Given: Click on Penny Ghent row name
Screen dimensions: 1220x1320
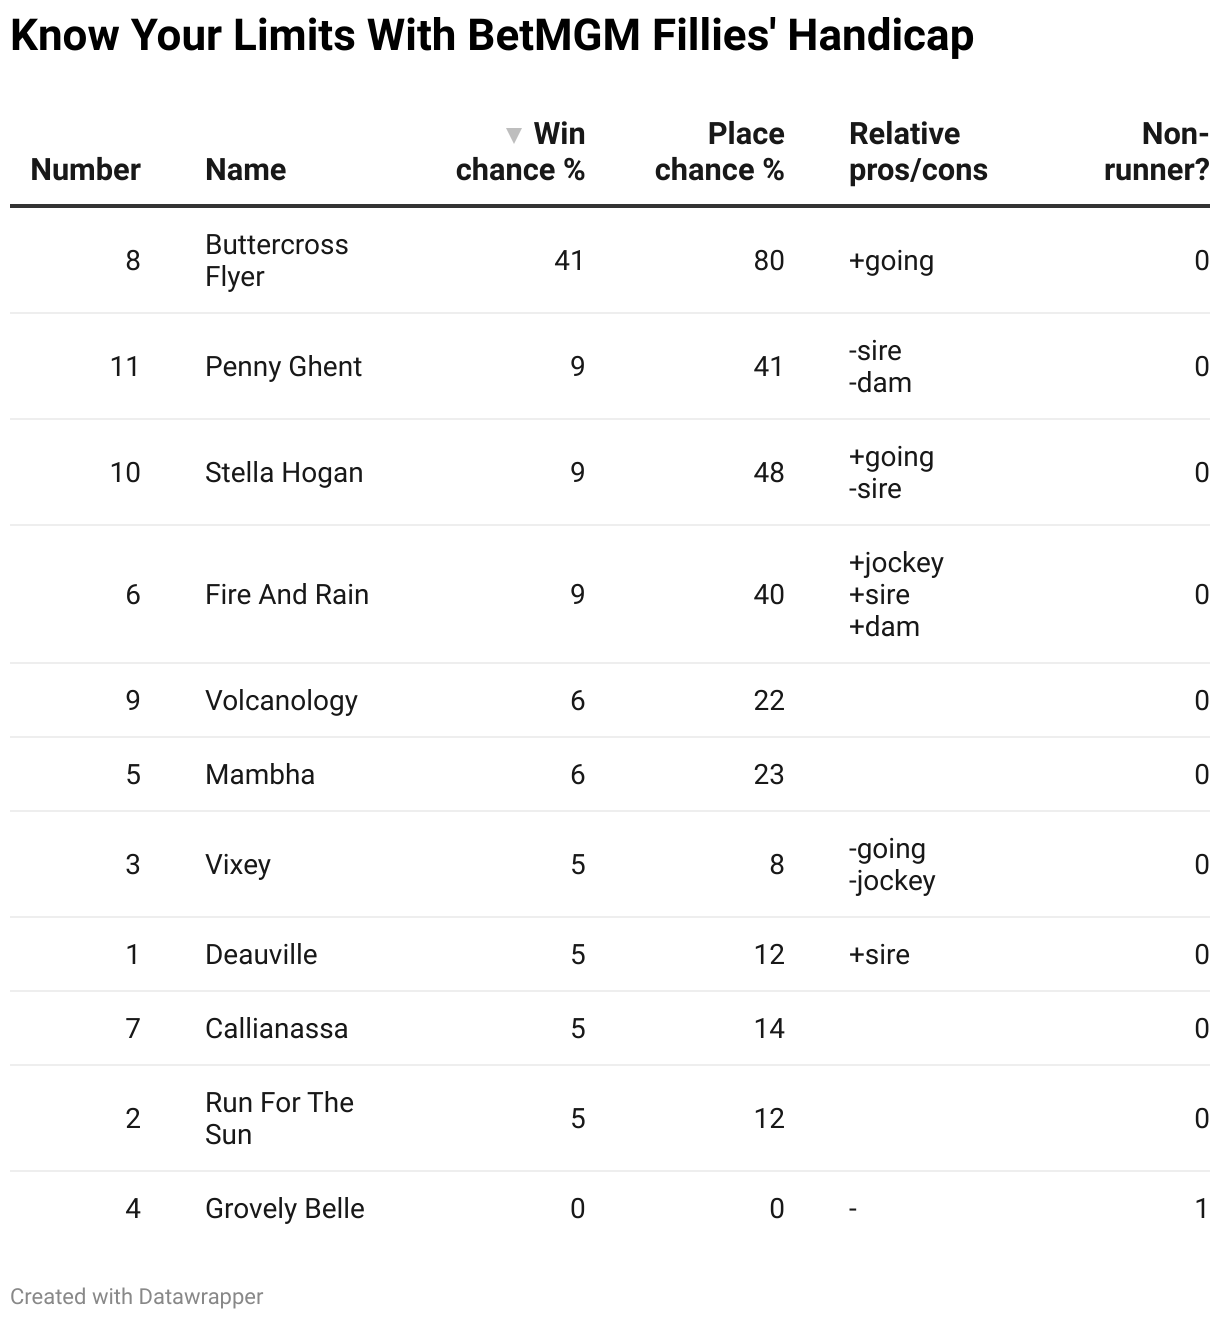Looking at the screenshot, I should [283, 366].
